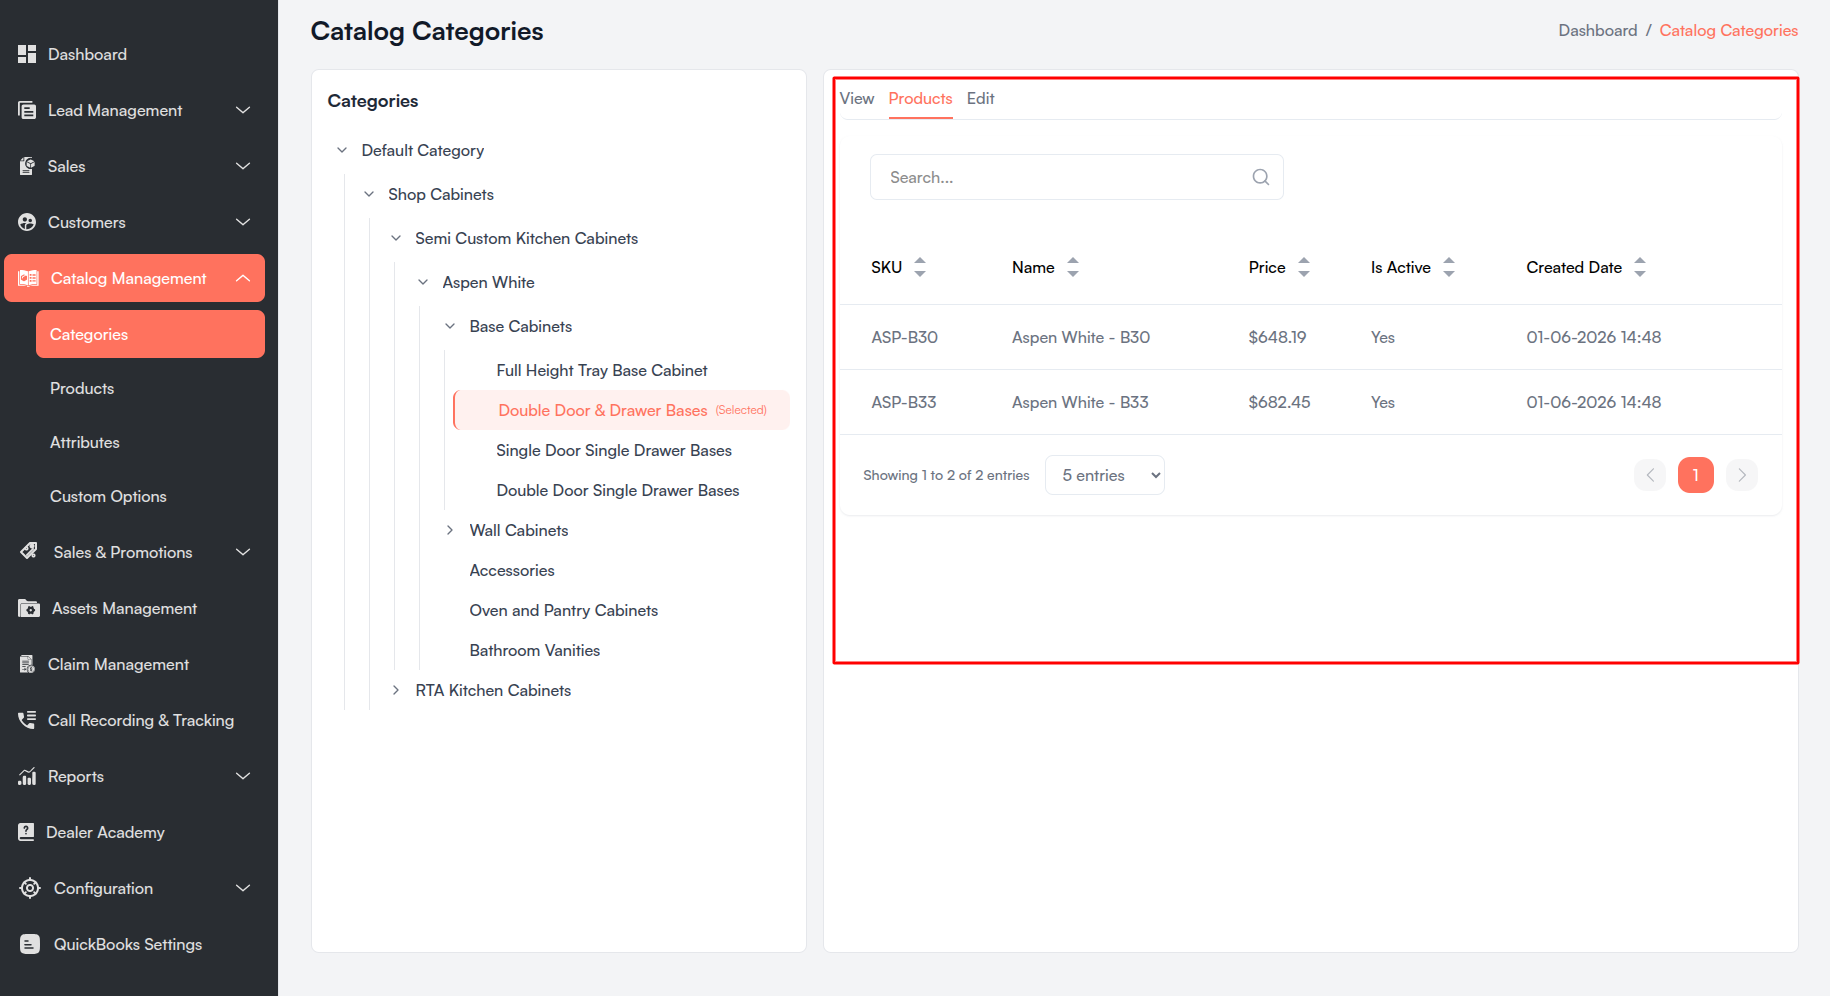The height and width of the screenshot is (996, 1831).
Task: Open the Attributes submenu item
Action: point(85,442)
